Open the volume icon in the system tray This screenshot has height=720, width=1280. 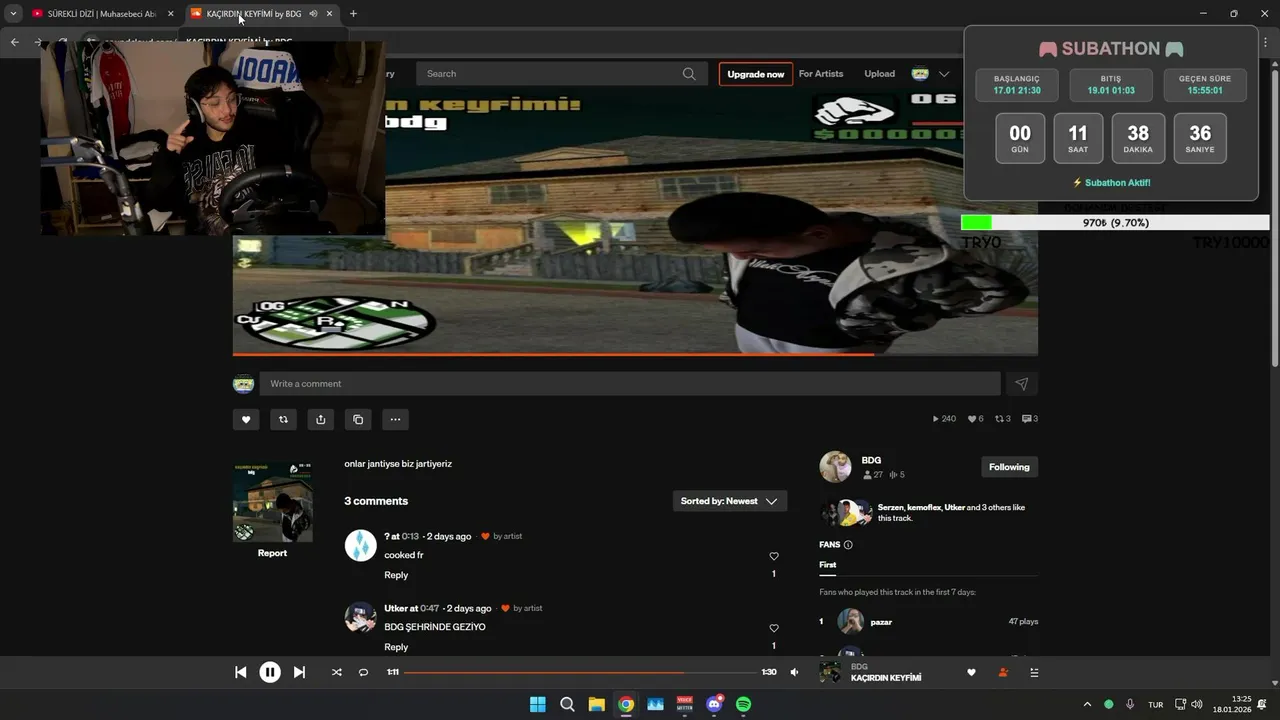pos(1197,704)
